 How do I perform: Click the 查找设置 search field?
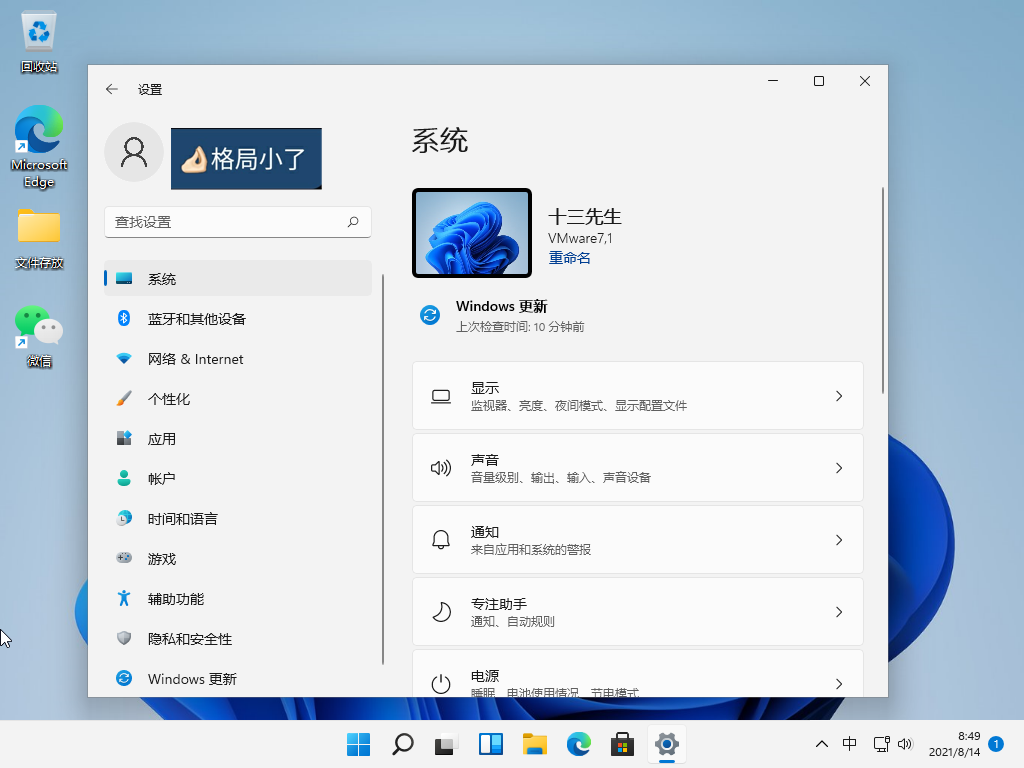237,222
